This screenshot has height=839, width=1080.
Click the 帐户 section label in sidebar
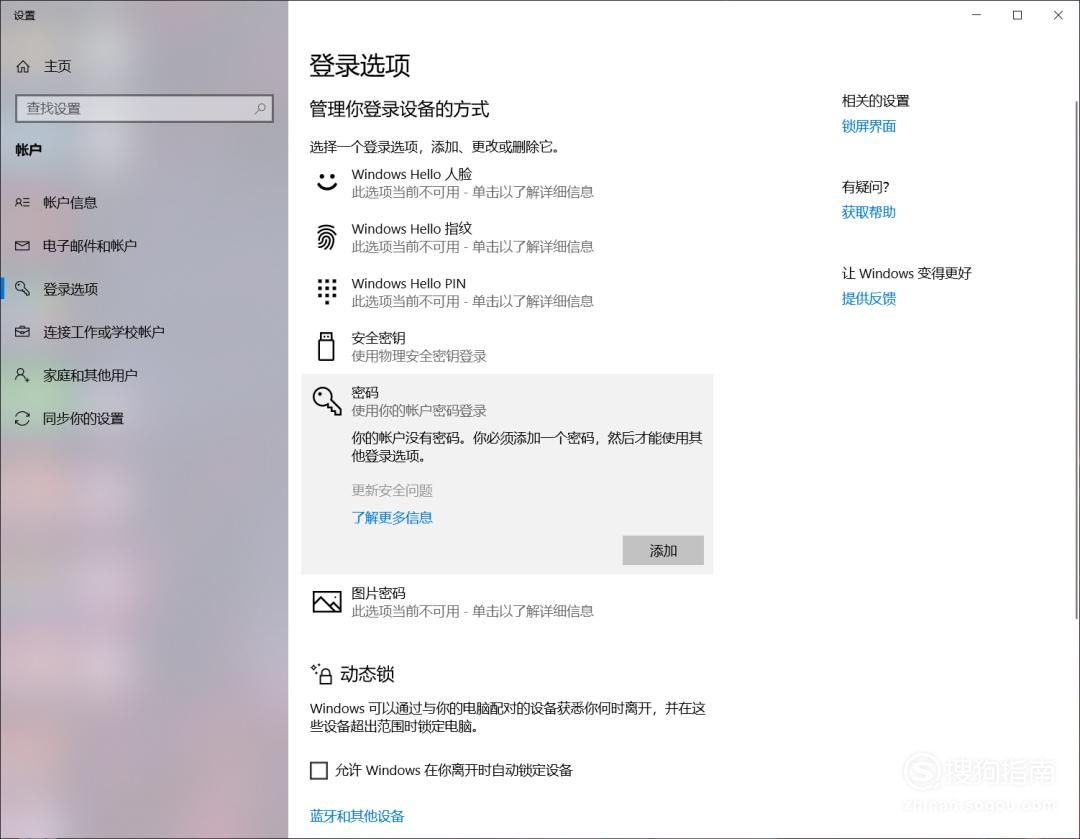(x=28, y=149)
